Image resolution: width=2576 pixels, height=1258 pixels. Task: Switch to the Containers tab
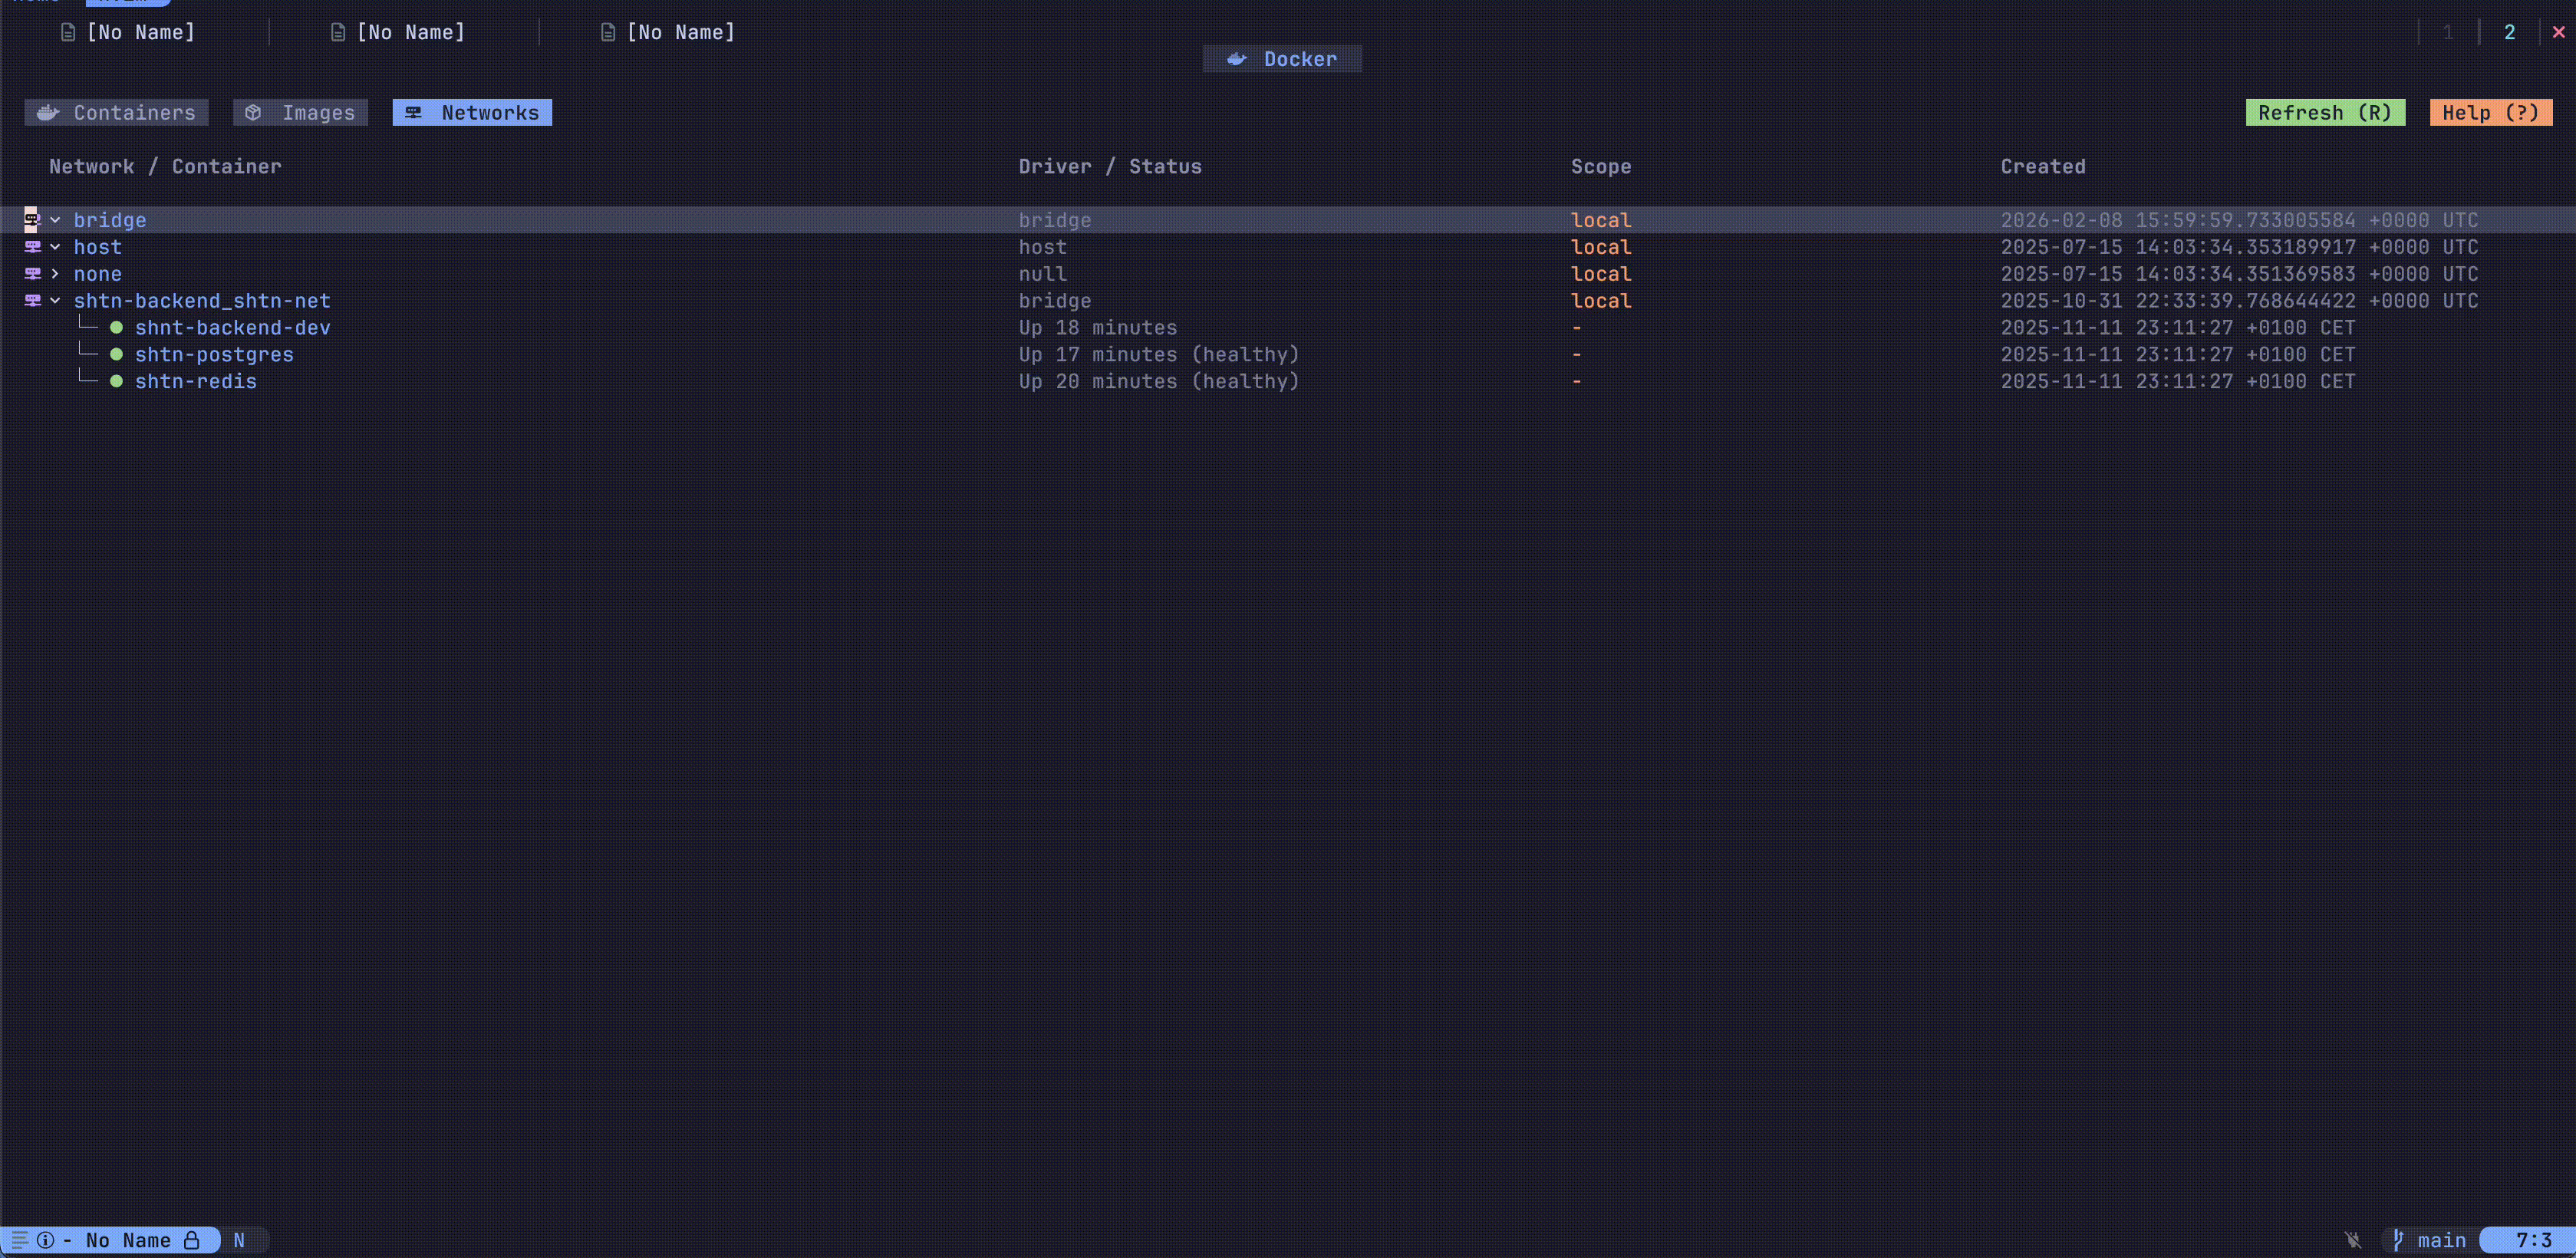tap(117, 113)
